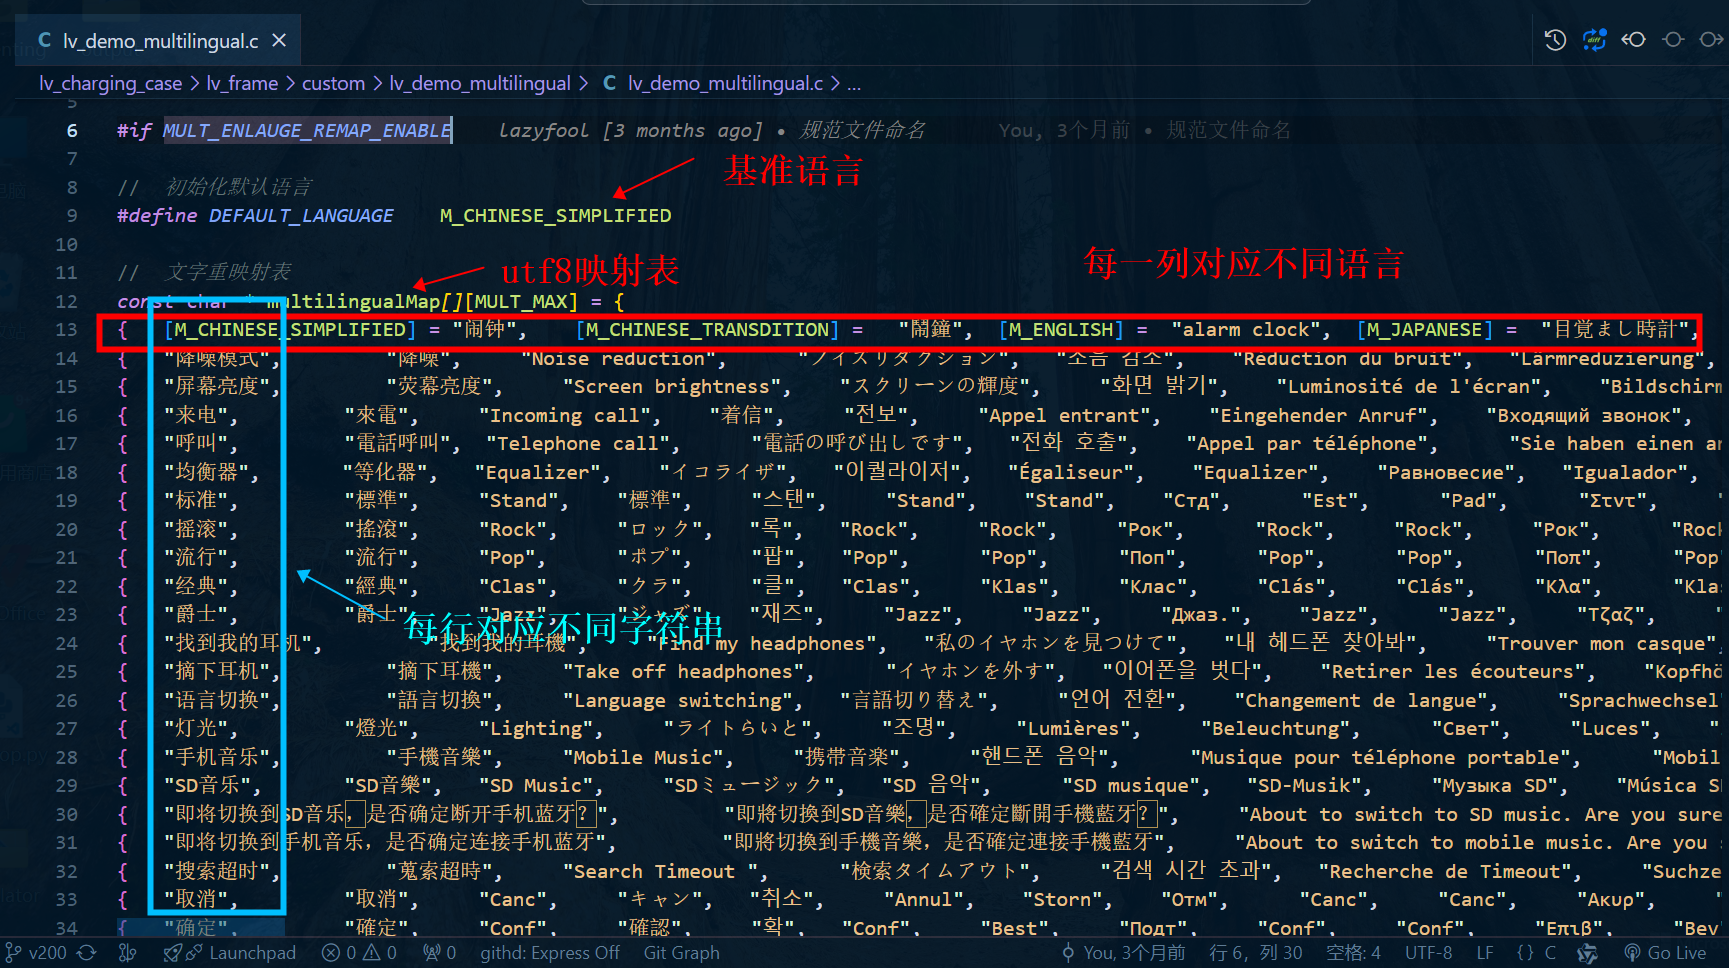This screenshot has height=968, width=1729.
Task: Open next revision circle-arrow icon
Action: (x=1711, y=40)
